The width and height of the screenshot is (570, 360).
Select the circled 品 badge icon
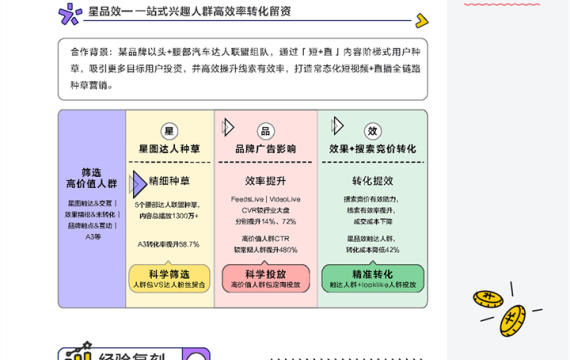point(266,131)
